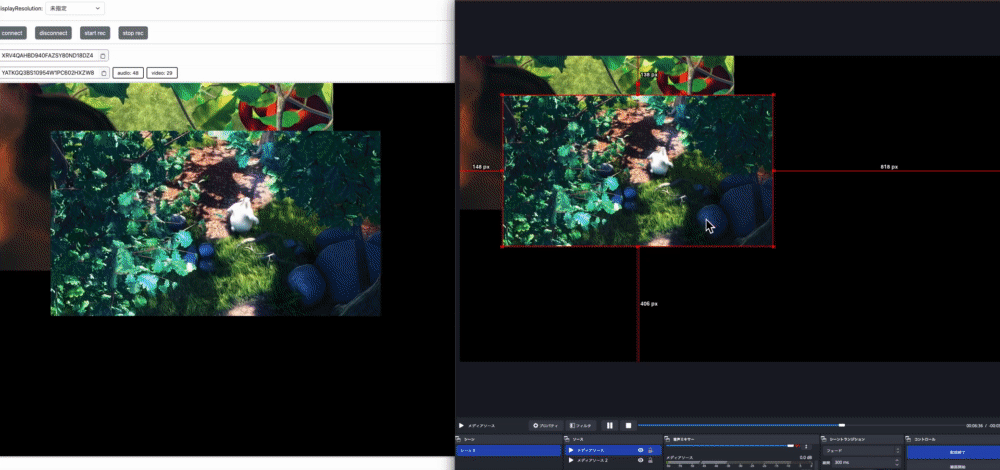The width and height of the screenshot is (1000, 470).
Task: Click the XRV4QAHBD940FAZSY80ND18DZ4 ID field
Action: (48, 55)
